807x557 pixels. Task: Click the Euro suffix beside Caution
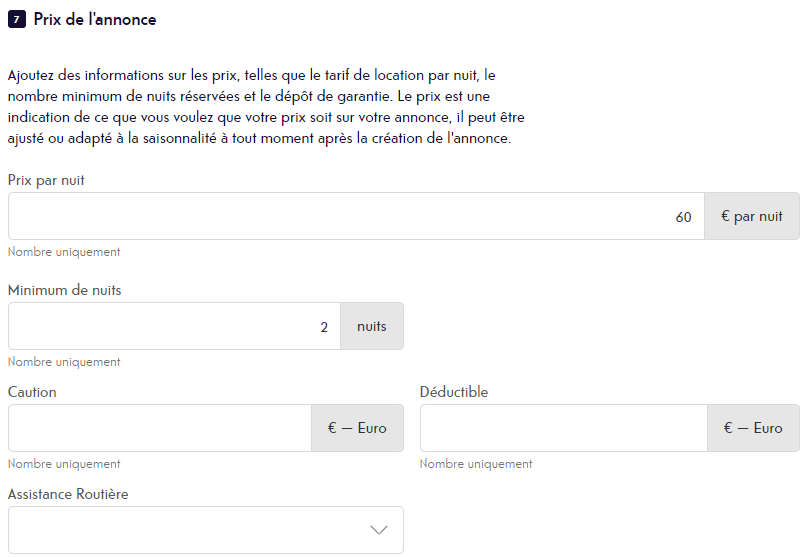358,428
